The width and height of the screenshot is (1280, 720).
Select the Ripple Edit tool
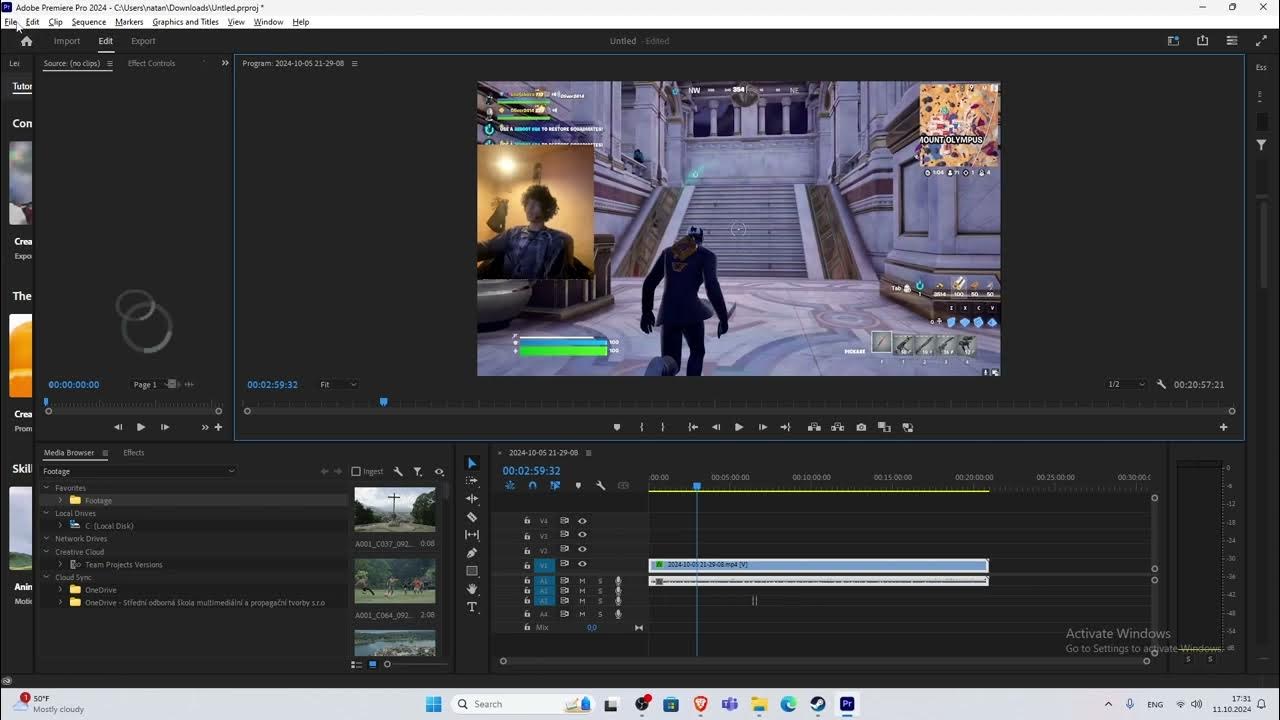pyautogui.click(x=472, y=498)
